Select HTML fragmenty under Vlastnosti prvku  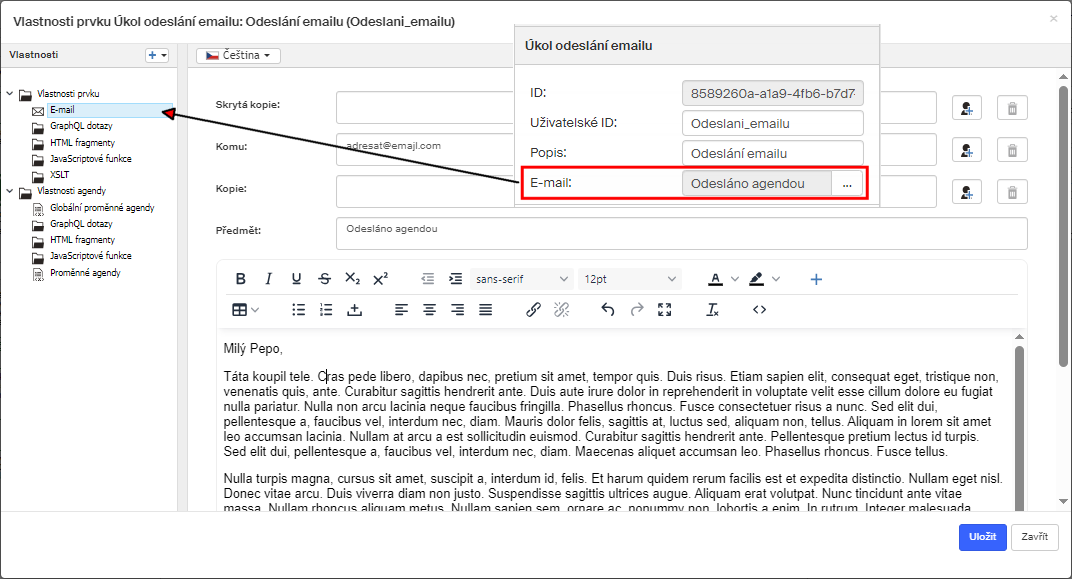[x=82, y=143]
